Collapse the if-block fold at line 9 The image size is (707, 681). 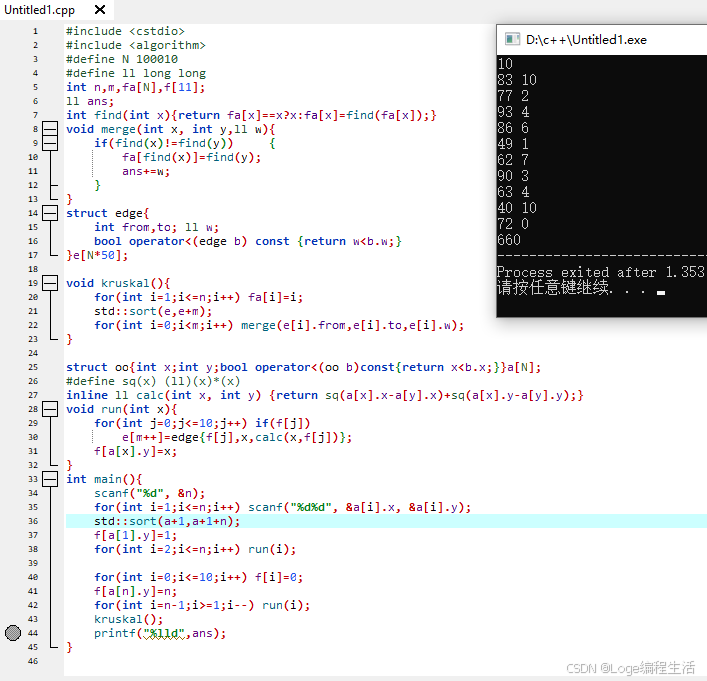[x=50, y=143]
